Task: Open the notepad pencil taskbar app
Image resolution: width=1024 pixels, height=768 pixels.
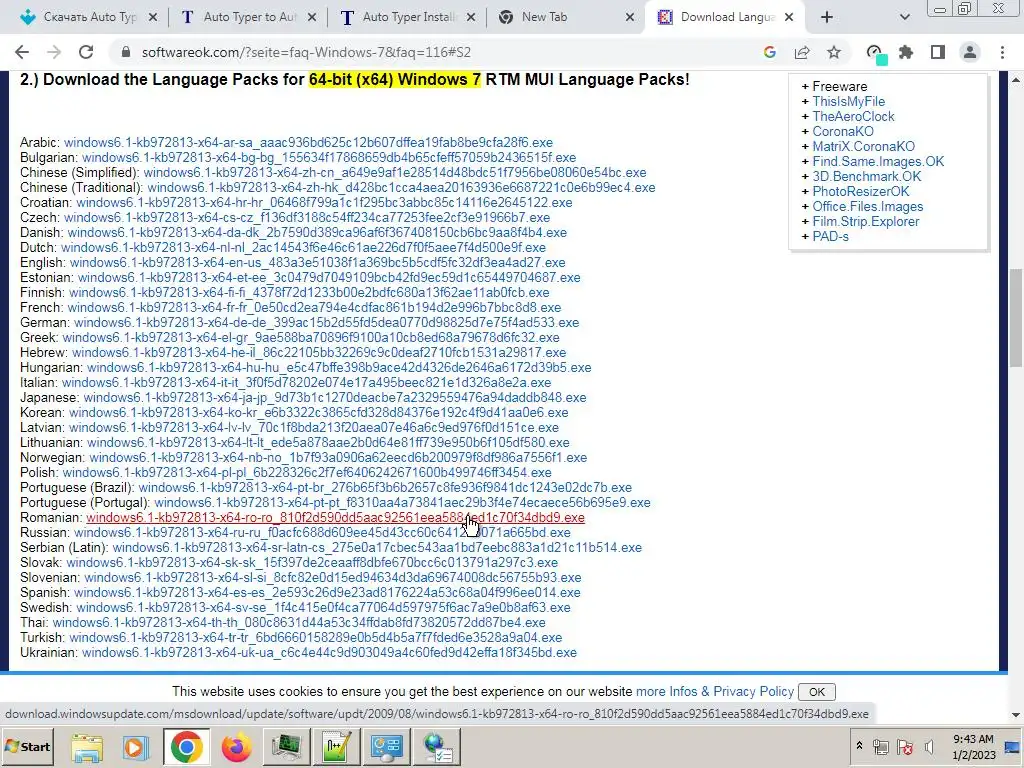Action: click(336, 747)
